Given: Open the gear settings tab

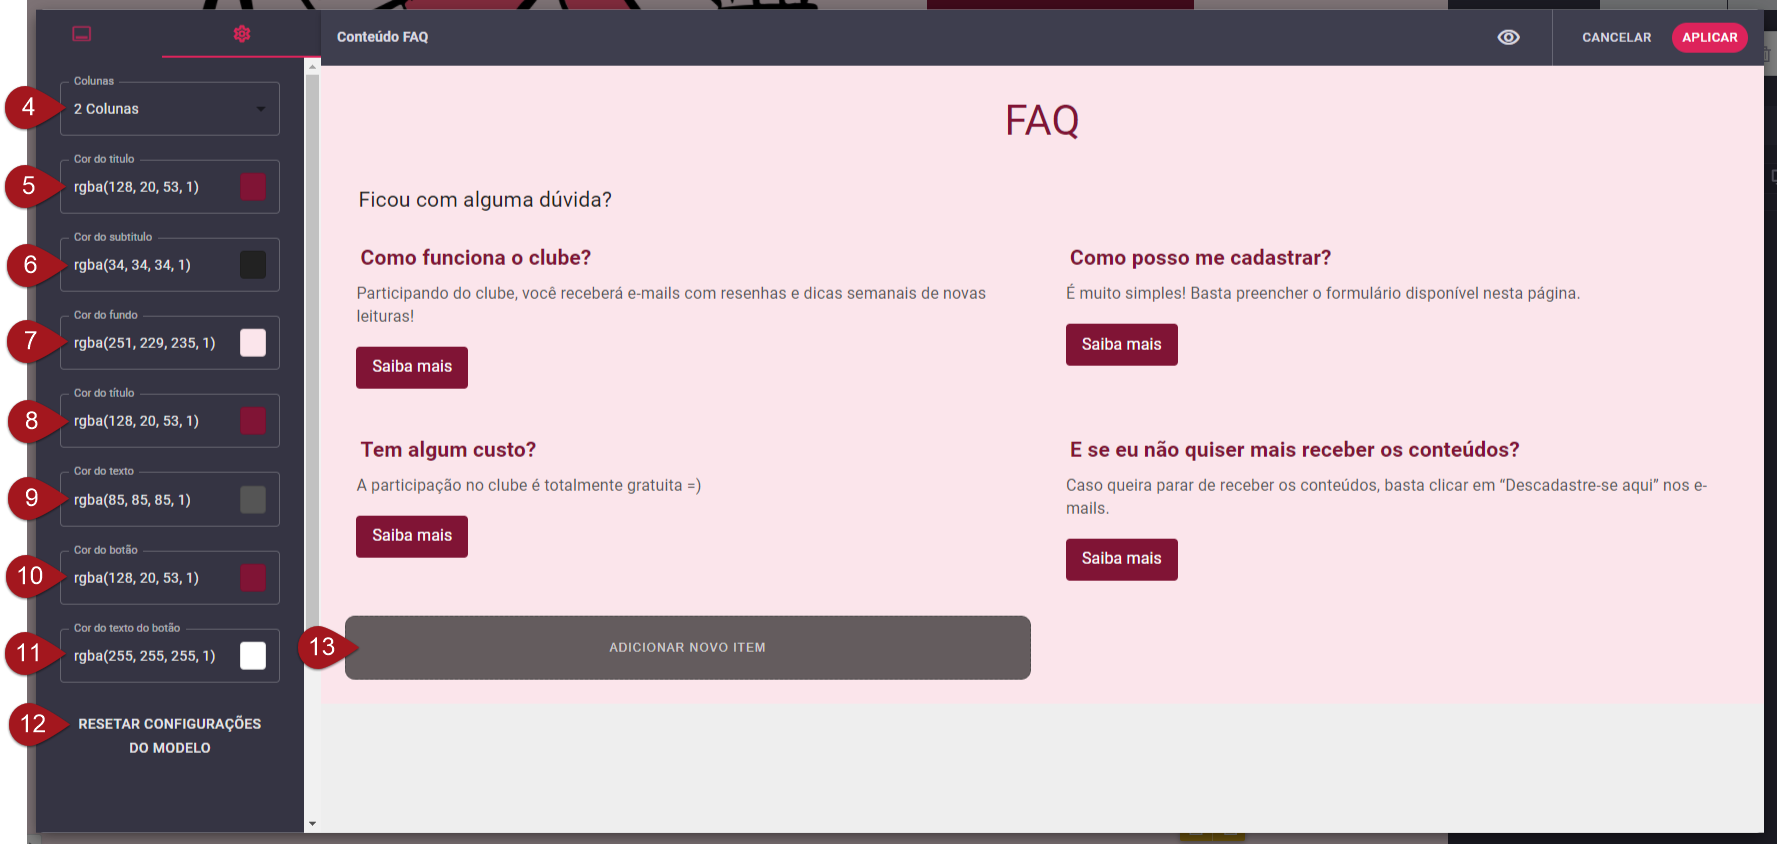Looking at the screenshot, I should coord(242,34).
